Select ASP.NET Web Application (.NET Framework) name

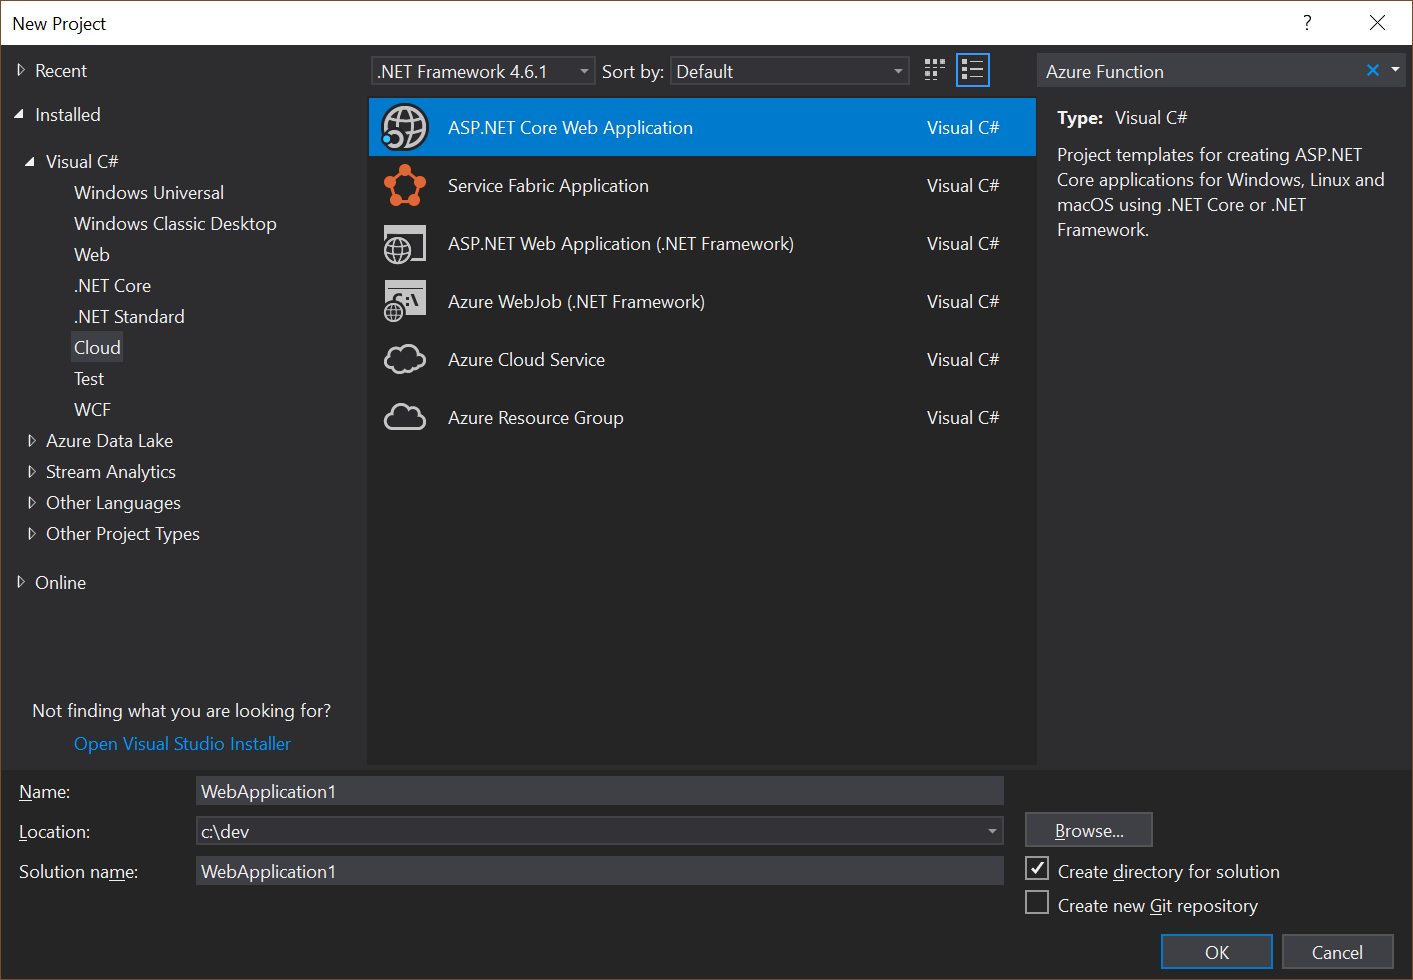621,243
